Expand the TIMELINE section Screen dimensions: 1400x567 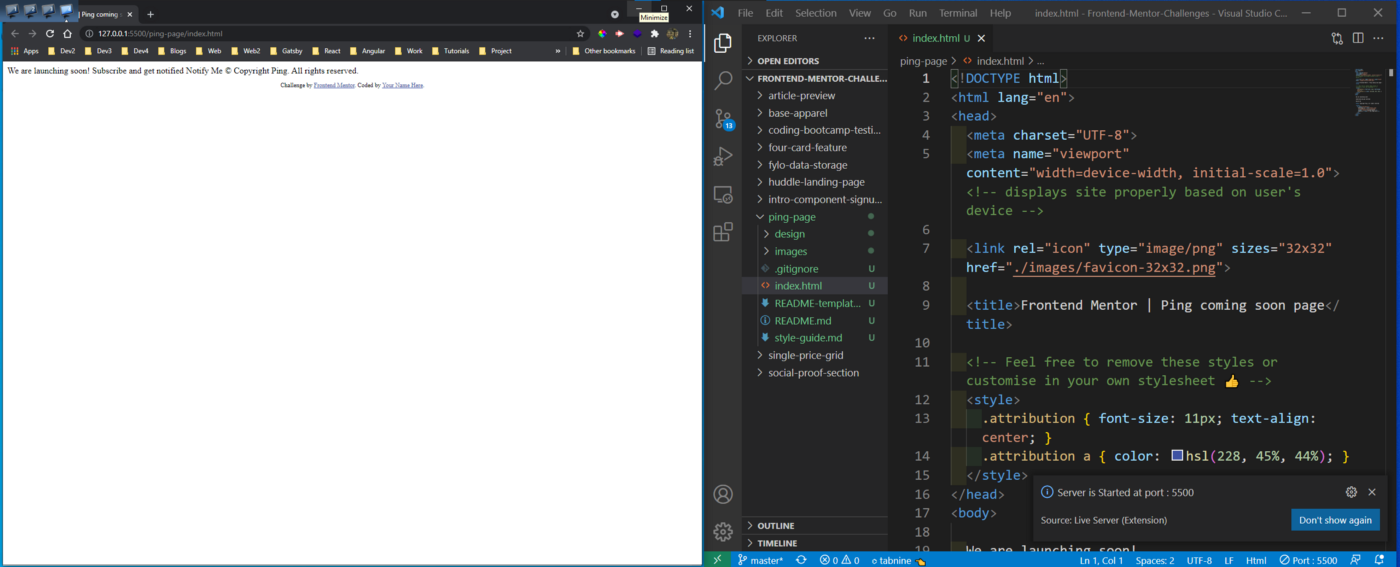(814, 543)
